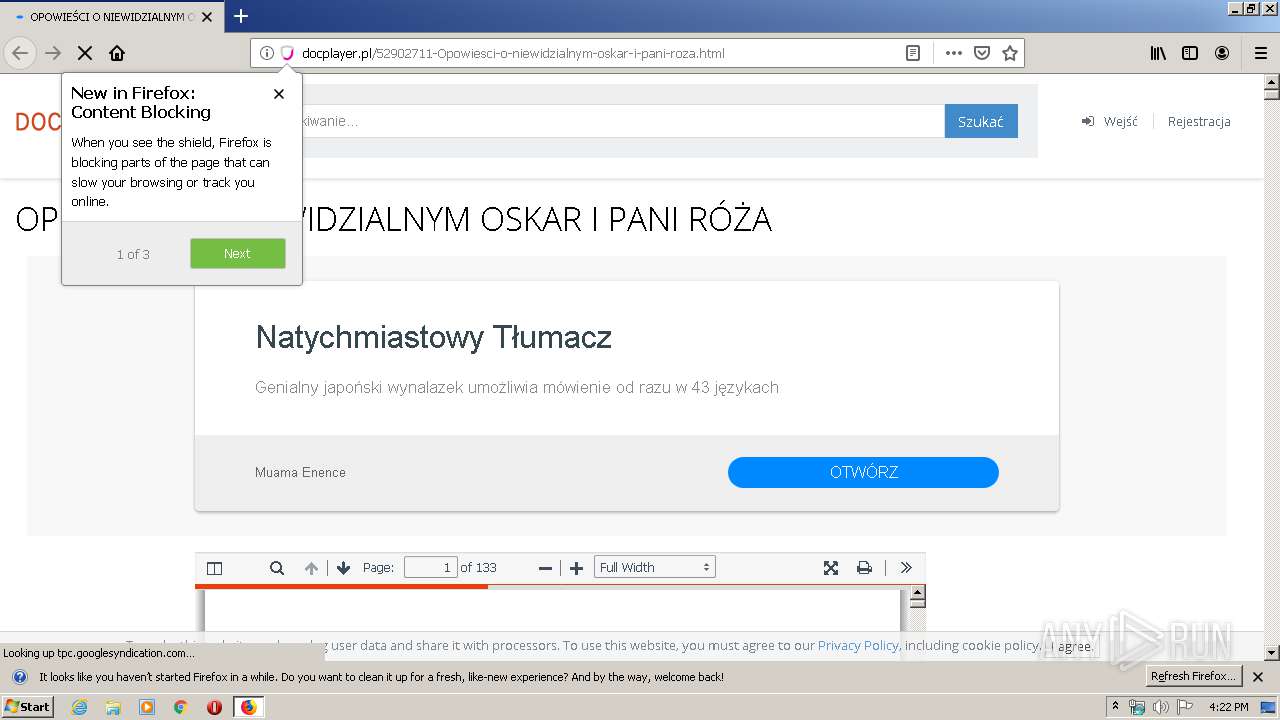The height and width of the screenshot is (720, 1280).
Task: Open the Rejestracja link
Action: (x=1199, y=121)
